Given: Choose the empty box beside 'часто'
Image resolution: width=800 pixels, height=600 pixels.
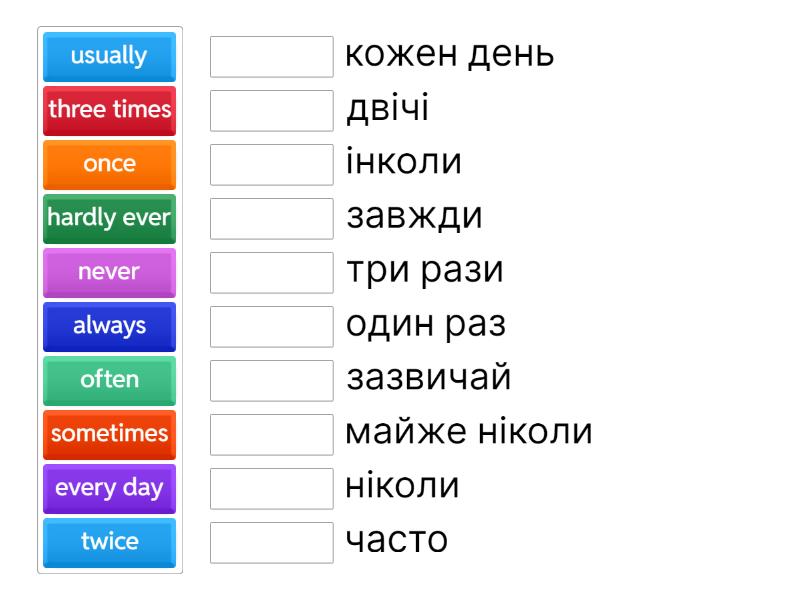Looking at the screenshot, I should pyautogui.click(x=271, y=543).
